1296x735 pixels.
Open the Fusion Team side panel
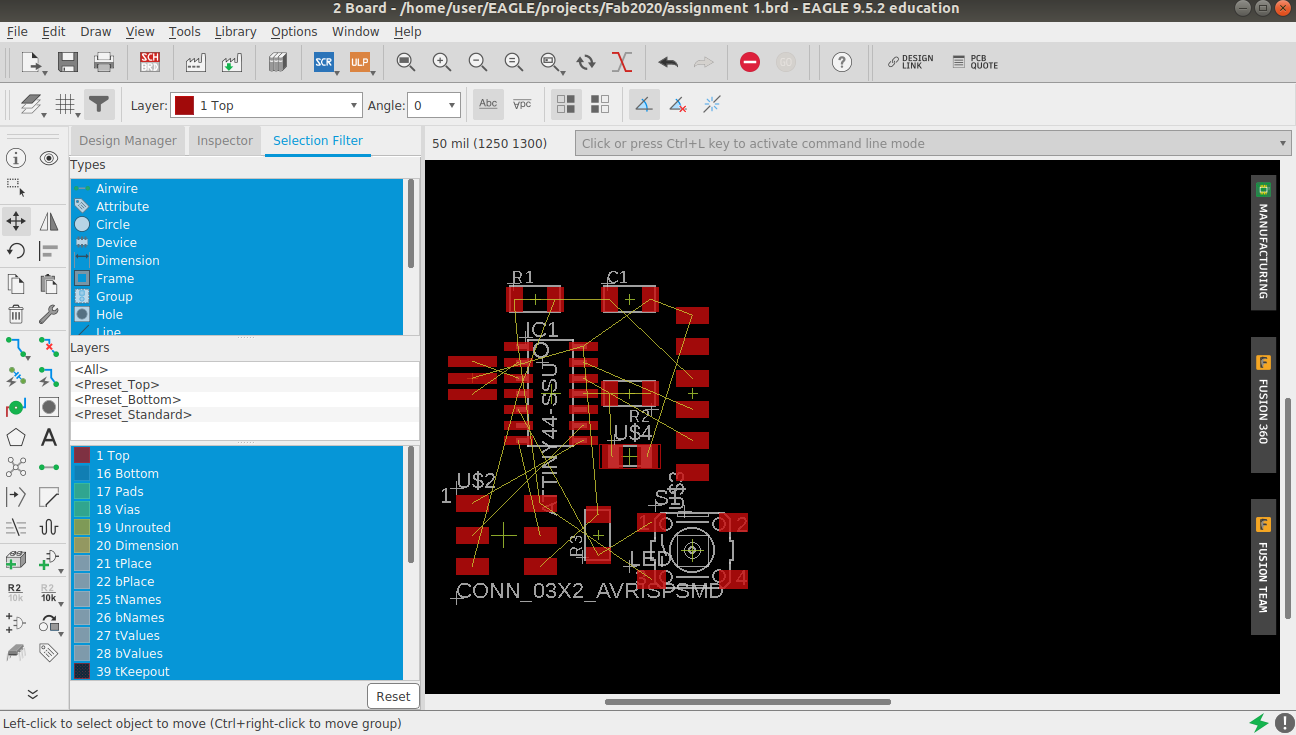[1263, 566]
